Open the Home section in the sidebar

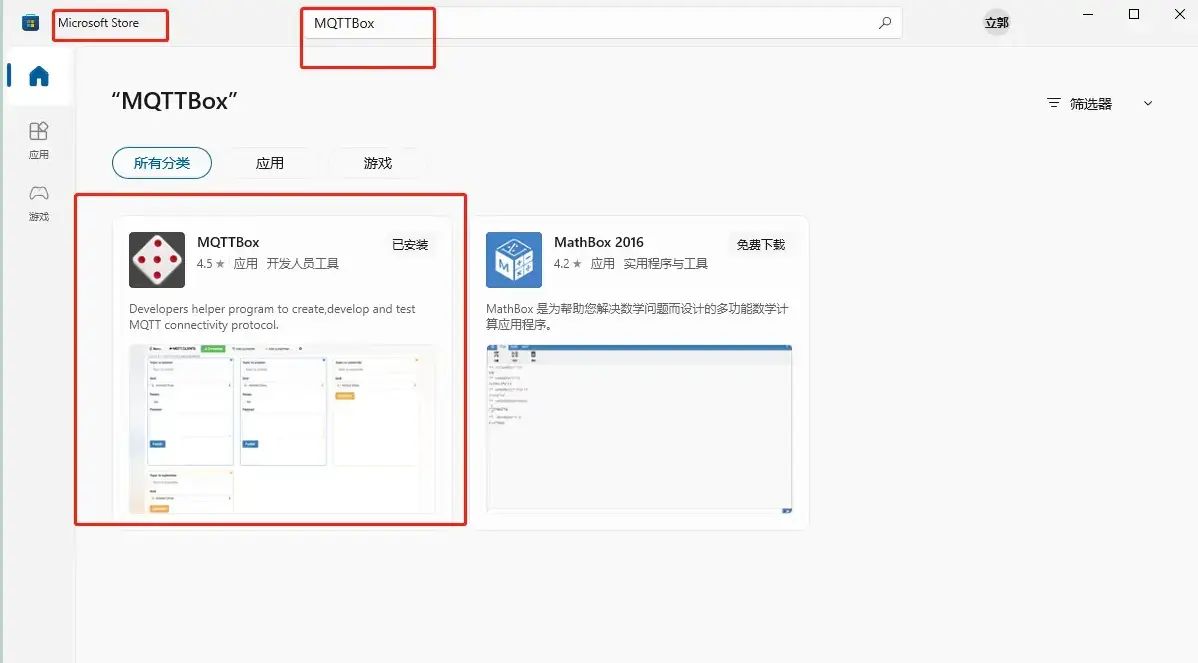37,76
